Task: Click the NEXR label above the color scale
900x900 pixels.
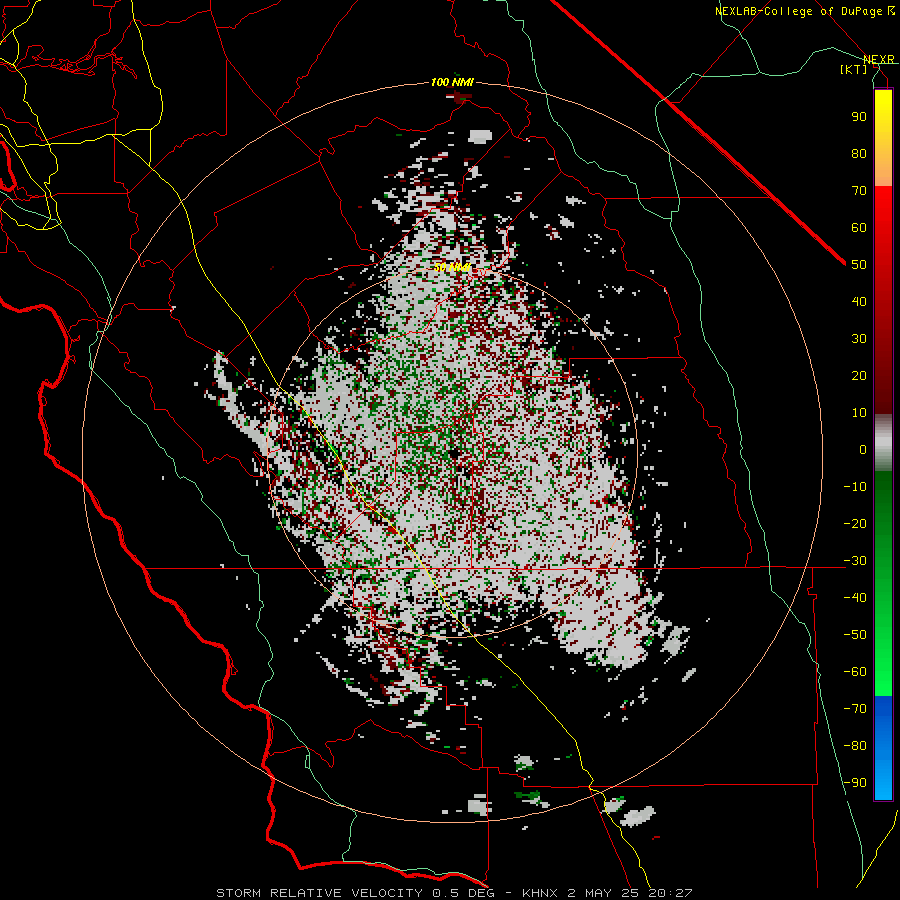Action: pyautogui.click(x=878, y=59)
